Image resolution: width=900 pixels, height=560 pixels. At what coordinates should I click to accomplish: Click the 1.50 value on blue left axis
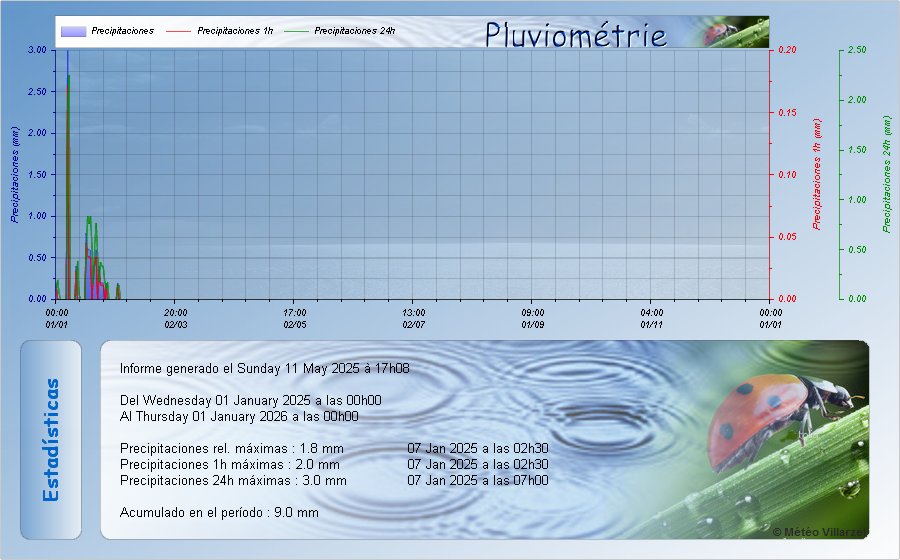pyautogui.click(x=37, y=174)
